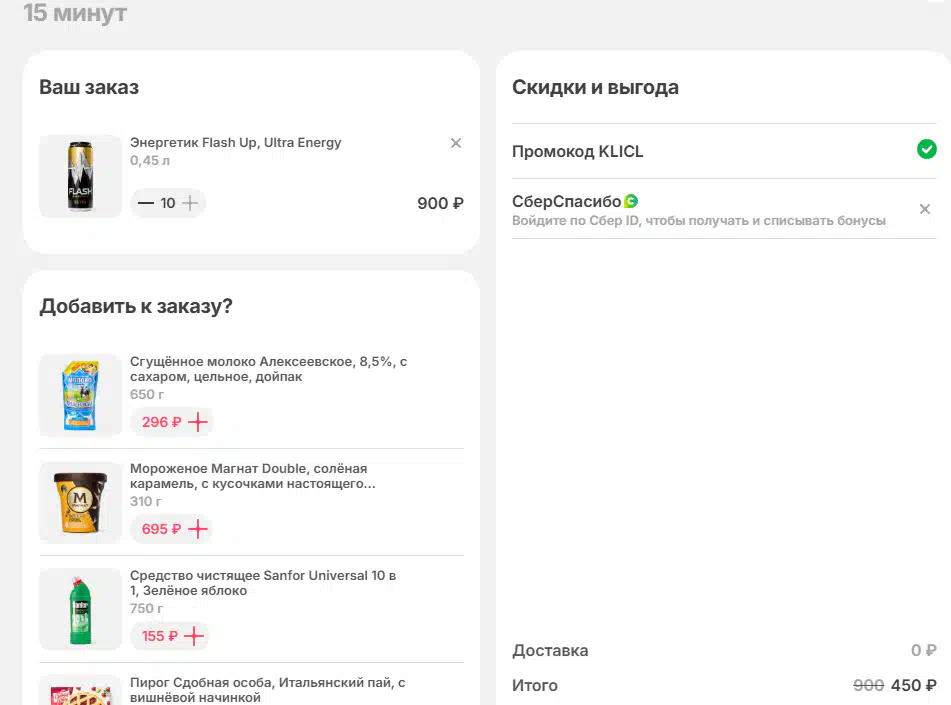Open the Flash Up energy drink thumbnail
The width and height of the screenshot is (951, 705).
80,176
